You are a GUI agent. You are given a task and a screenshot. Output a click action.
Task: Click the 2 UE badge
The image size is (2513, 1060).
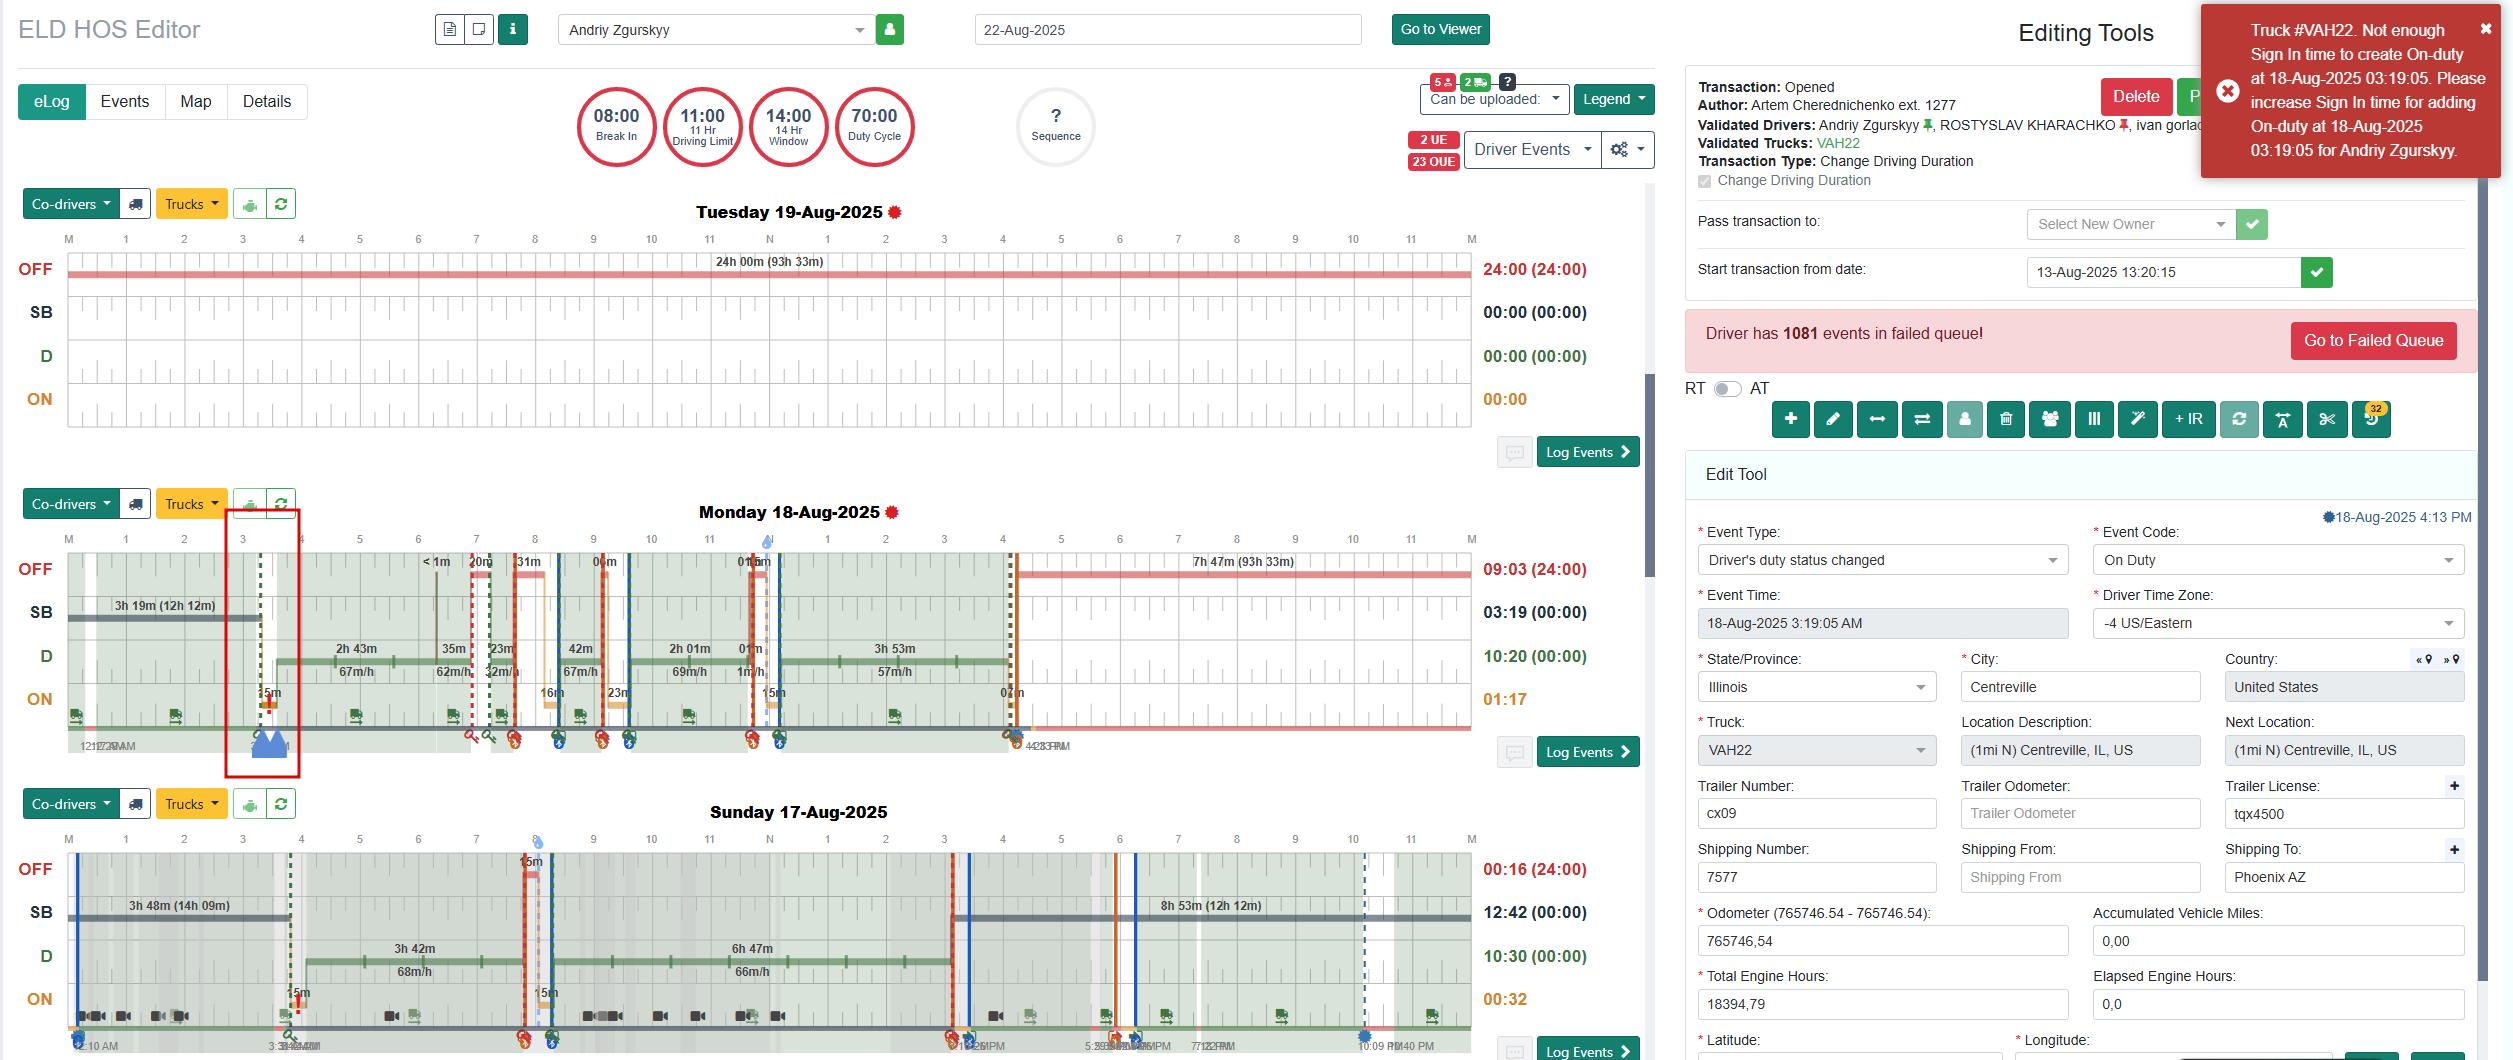1433,140
